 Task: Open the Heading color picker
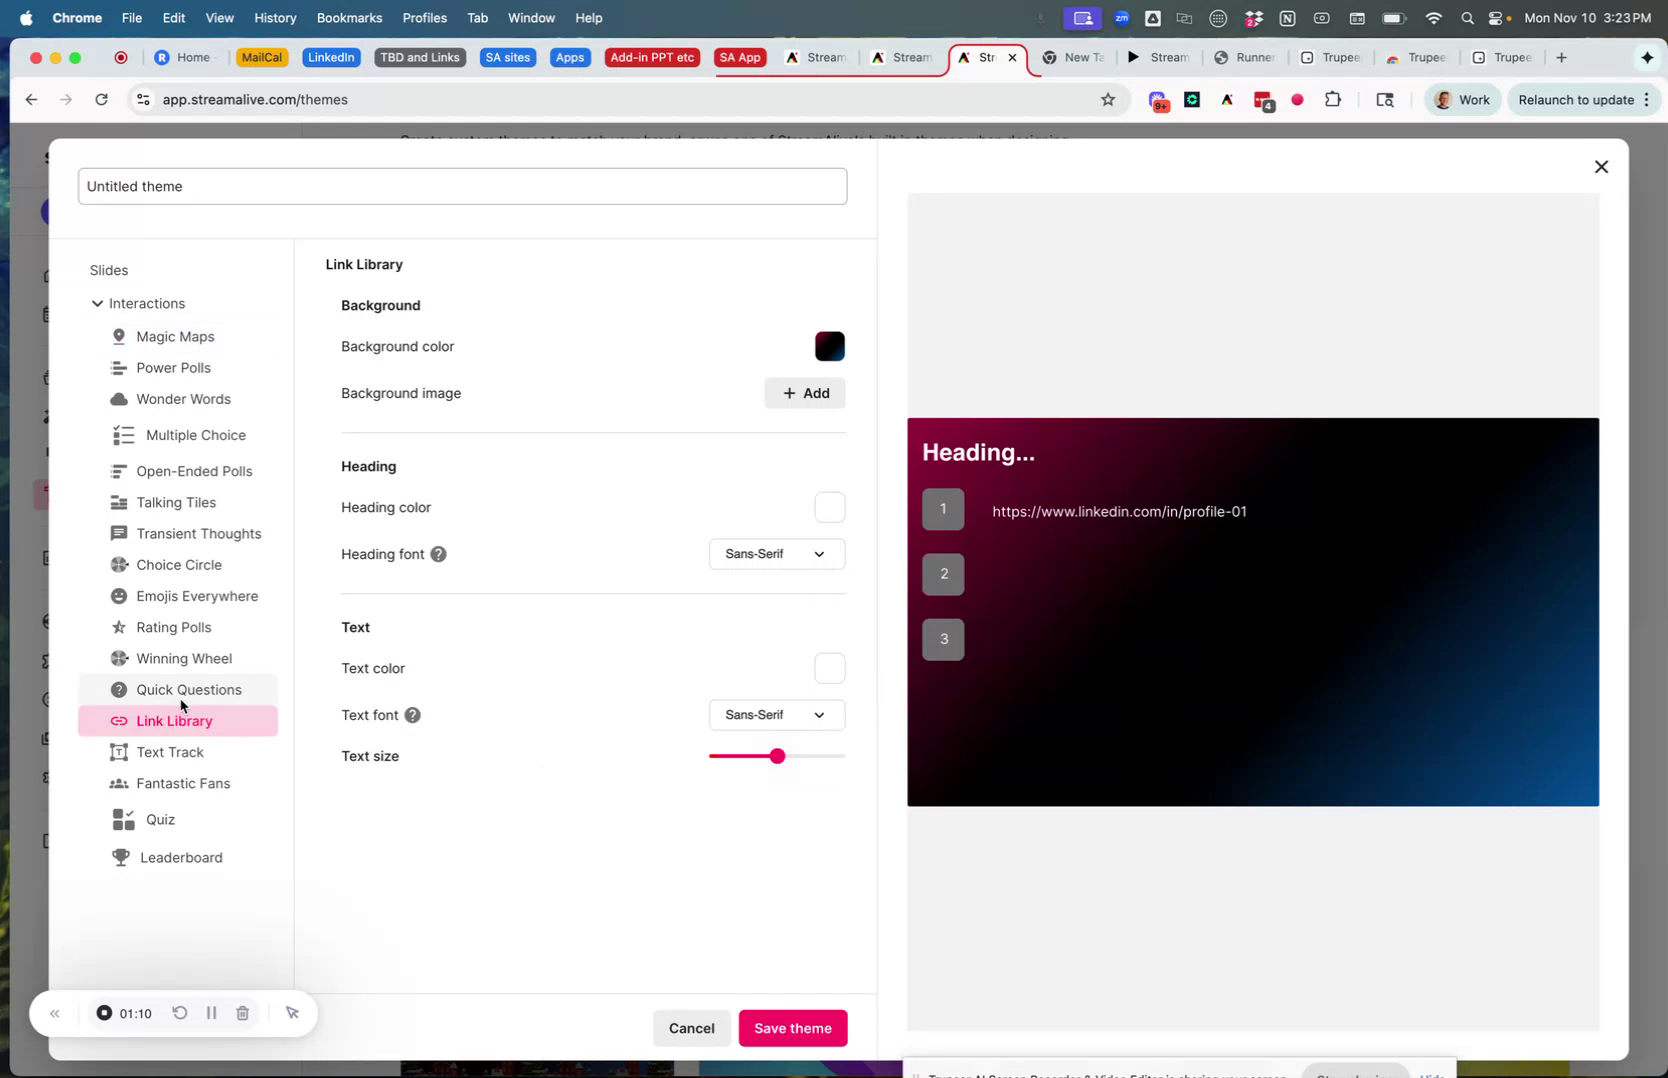829,507
